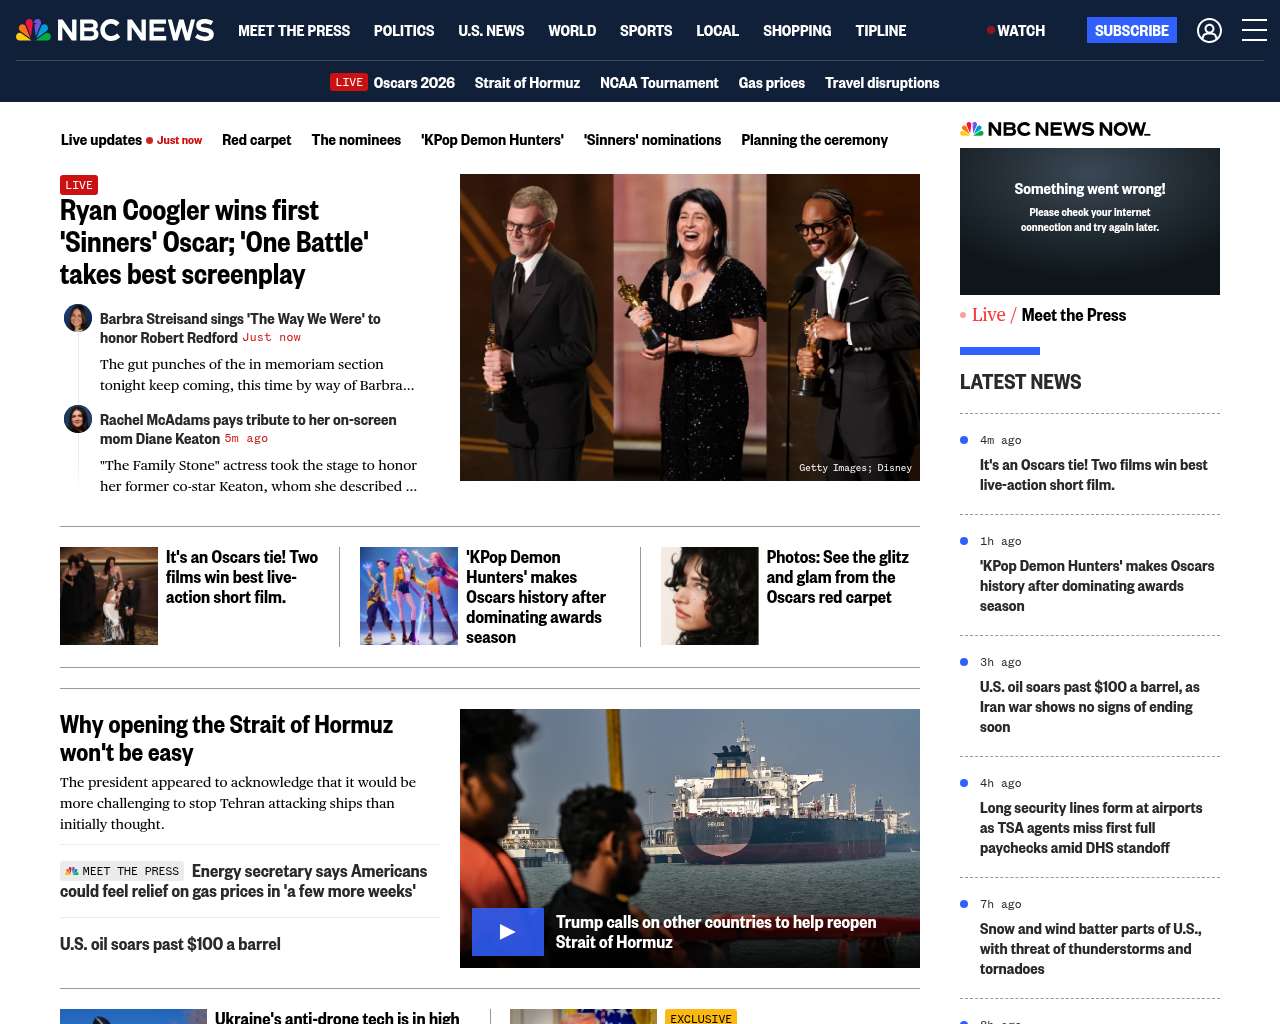The image size is (1280, 1024).
Task: Open 'U.S. oil soars past $100 a barrel' link
Action: pos(170,944)
